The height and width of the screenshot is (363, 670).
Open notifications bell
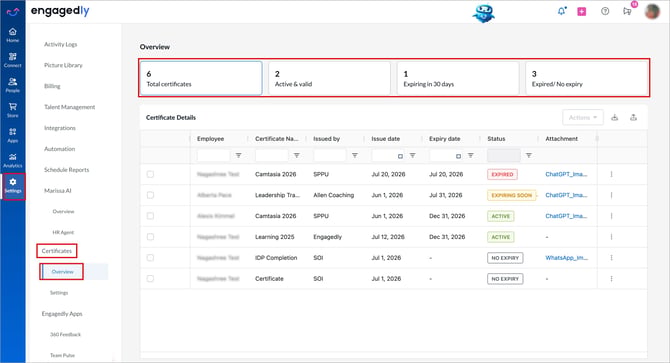[561, 11]
